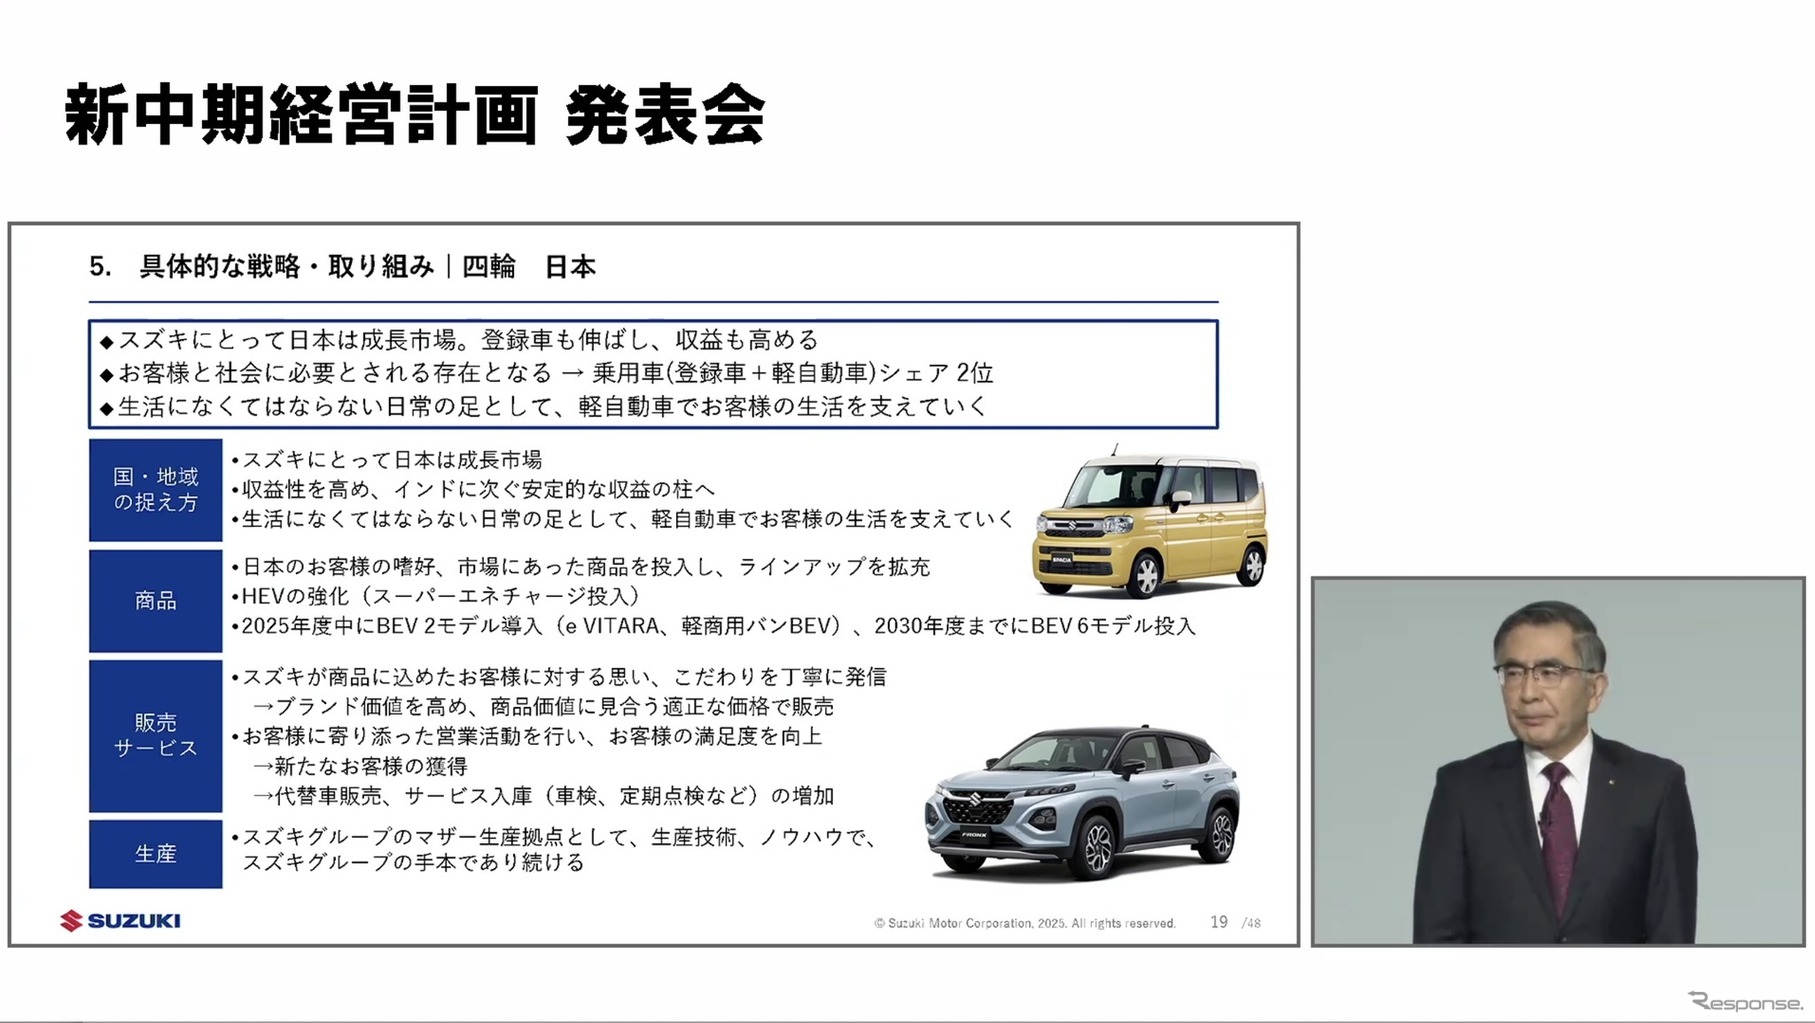Click the bullet スズキにとって日本は成長市場 beside 国・地域
The height and width of the screenshot is (1023, 1815).
point(387,460)
